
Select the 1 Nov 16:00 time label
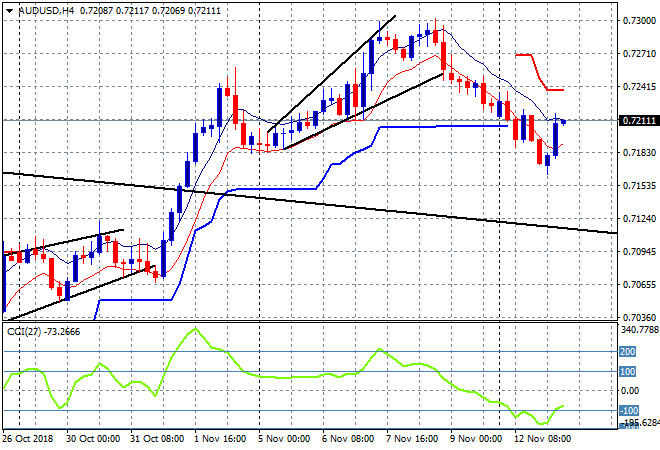(x=219, y=438)
